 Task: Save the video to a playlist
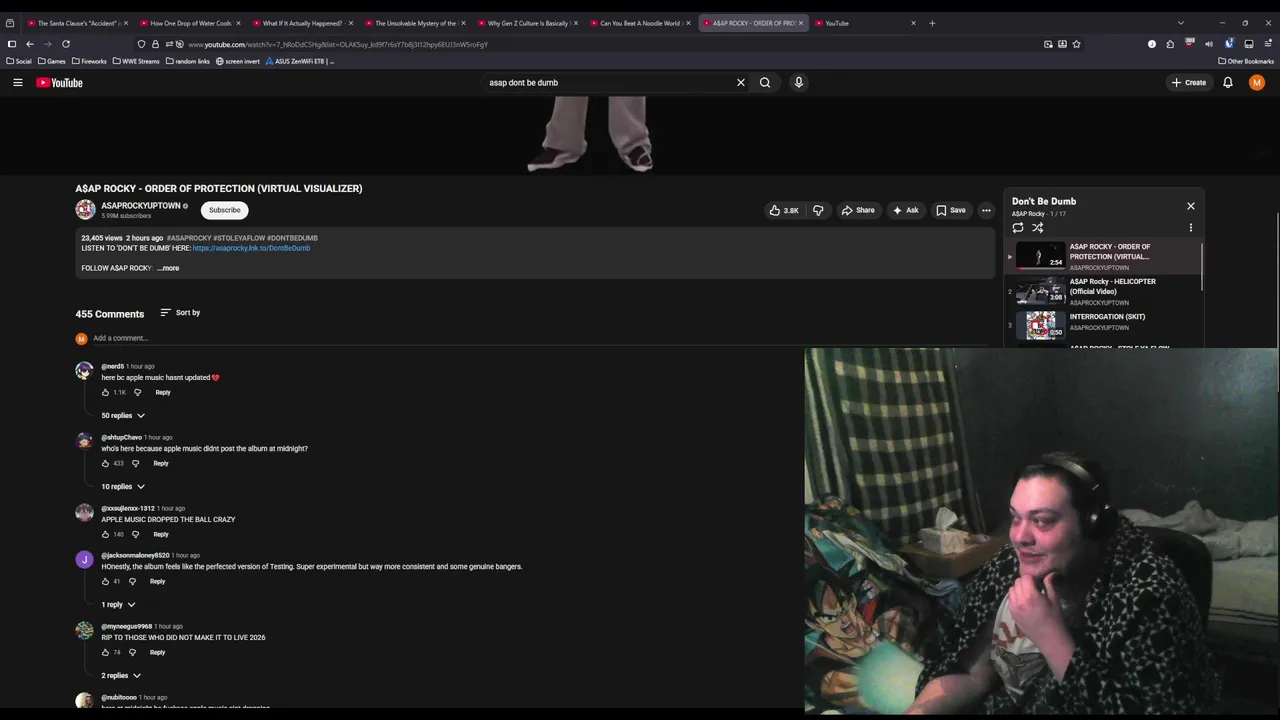(951, 210)
